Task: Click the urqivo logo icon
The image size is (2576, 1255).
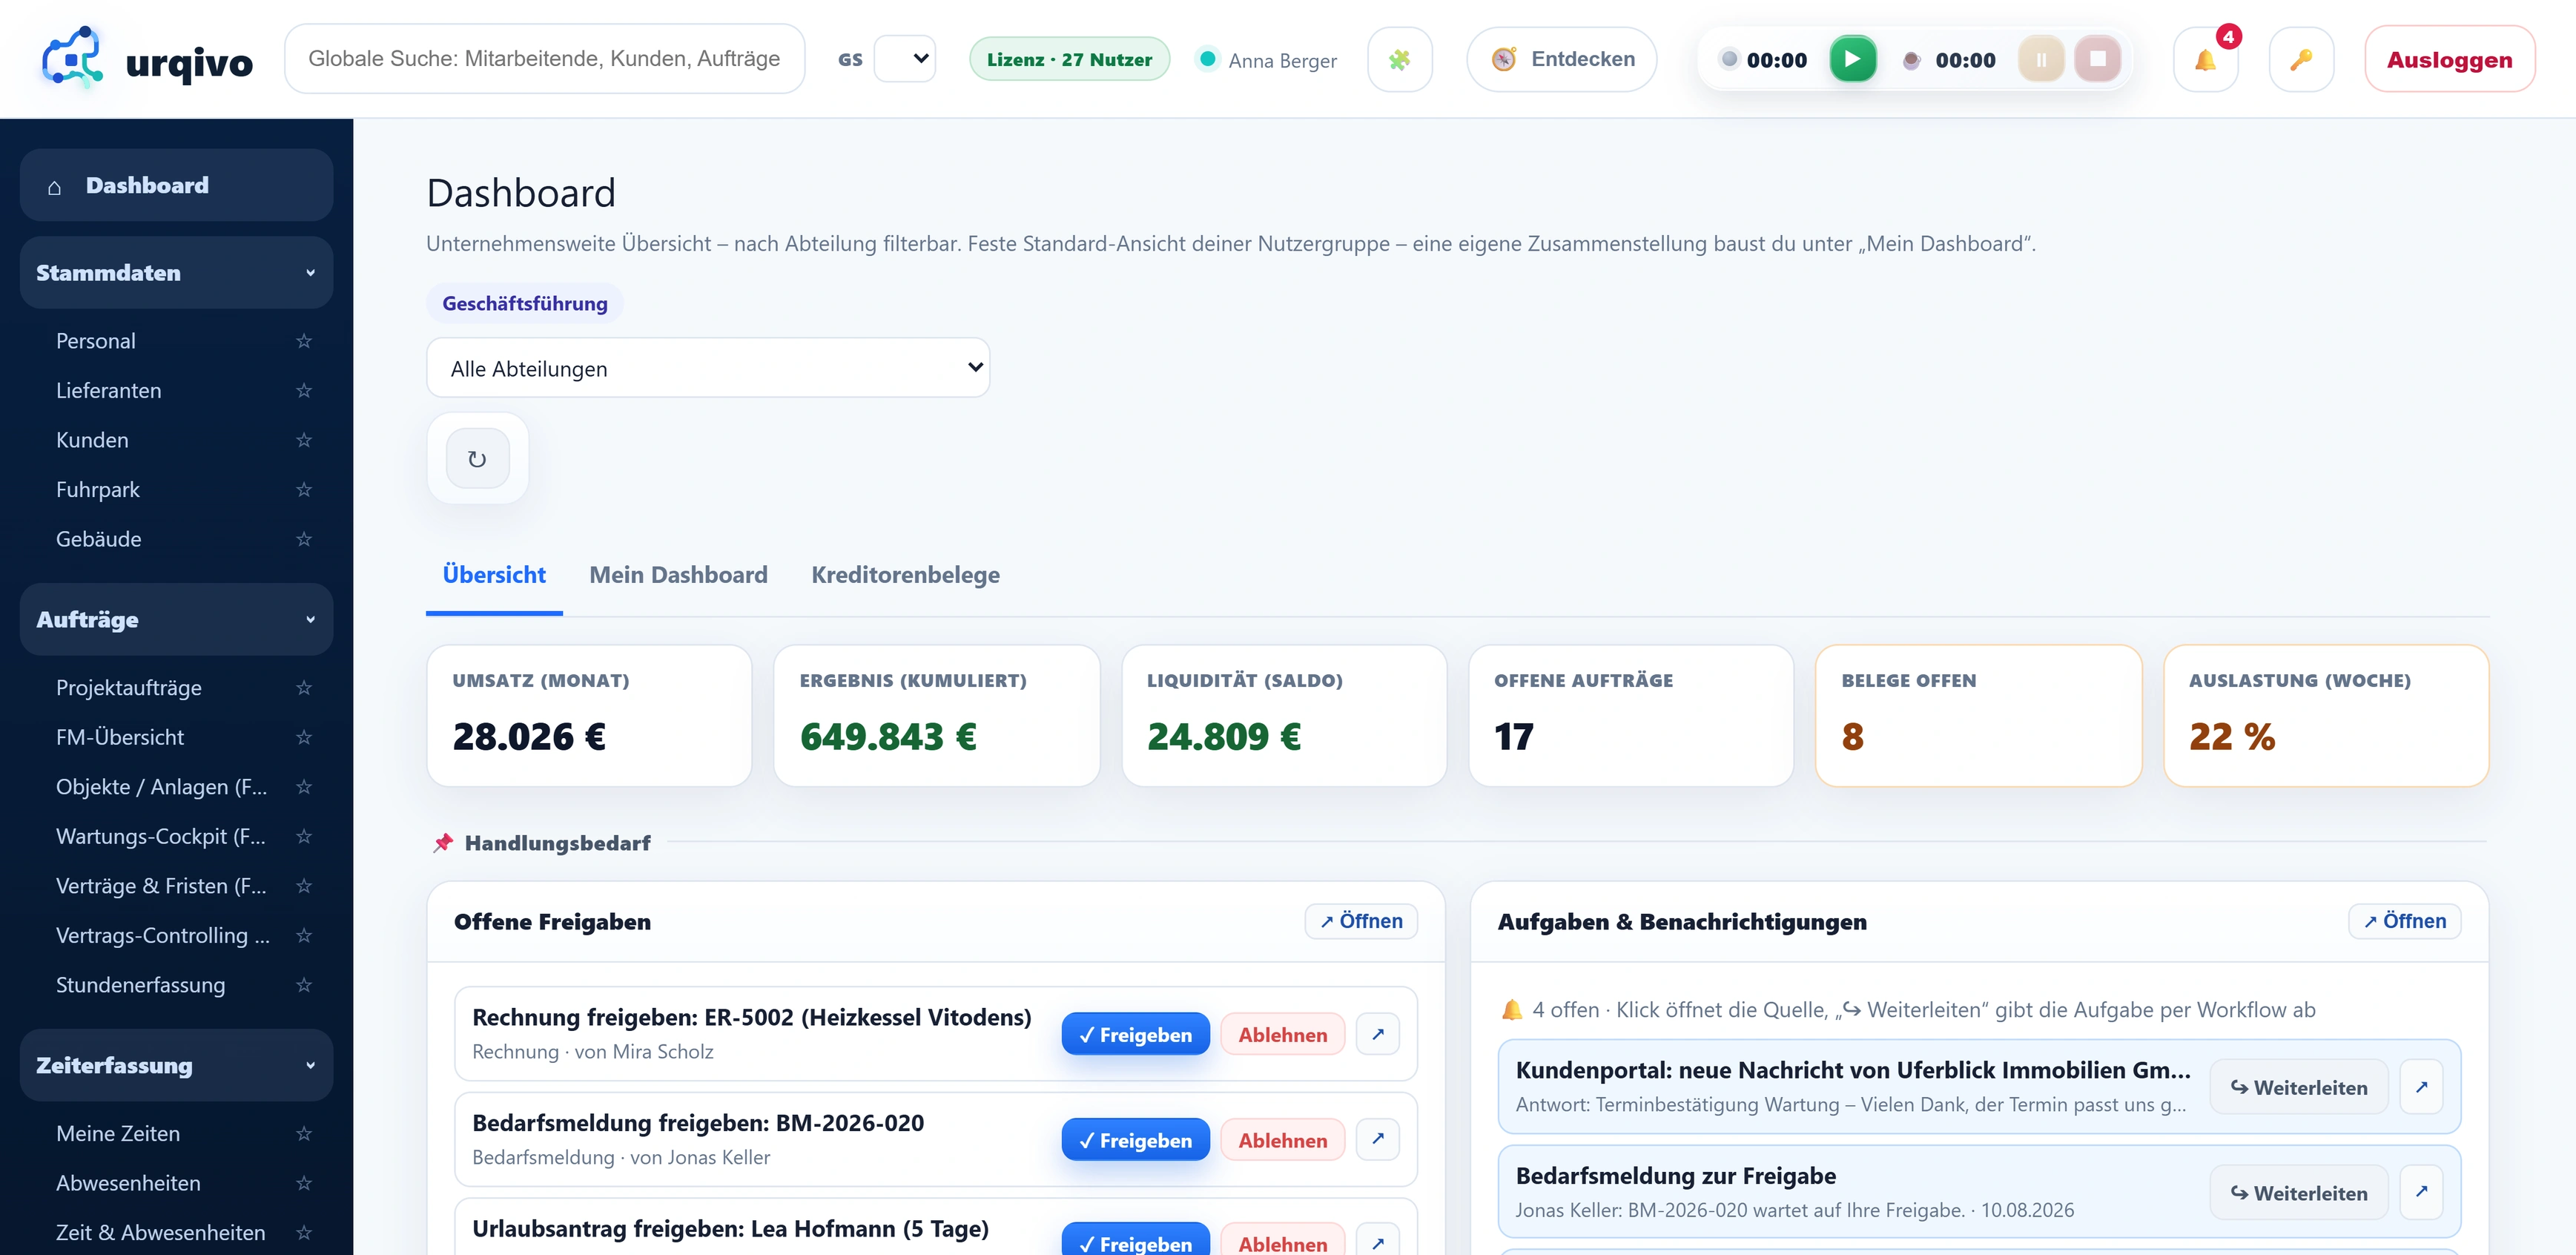Action: tap(72, 58)
